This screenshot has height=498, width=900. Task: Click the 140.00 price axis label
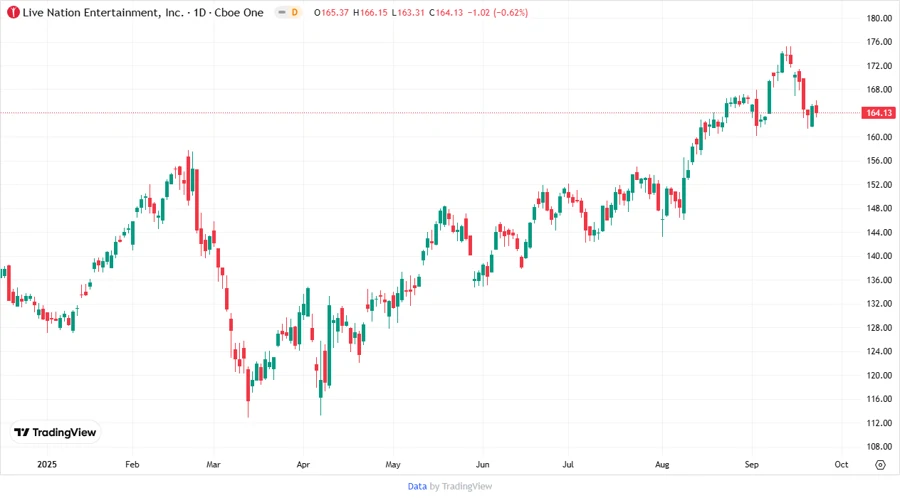[879, 256]
